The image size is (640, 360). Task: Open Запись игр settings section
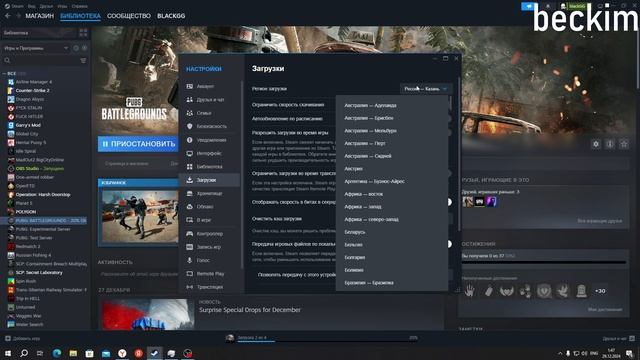(x=209, y=247)
